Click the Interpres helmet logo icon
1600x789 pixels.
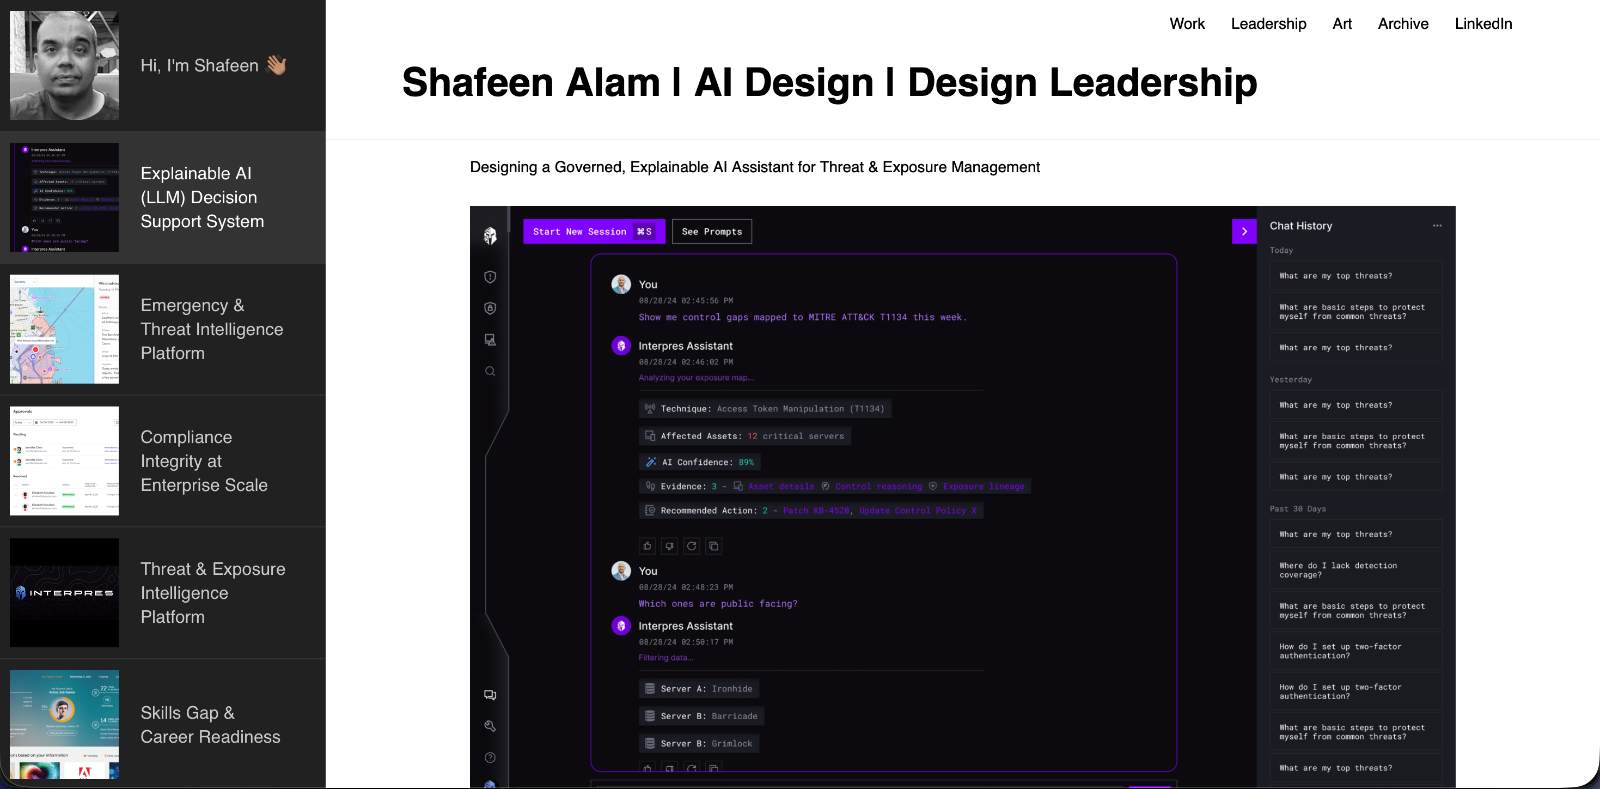click(490, 235)
